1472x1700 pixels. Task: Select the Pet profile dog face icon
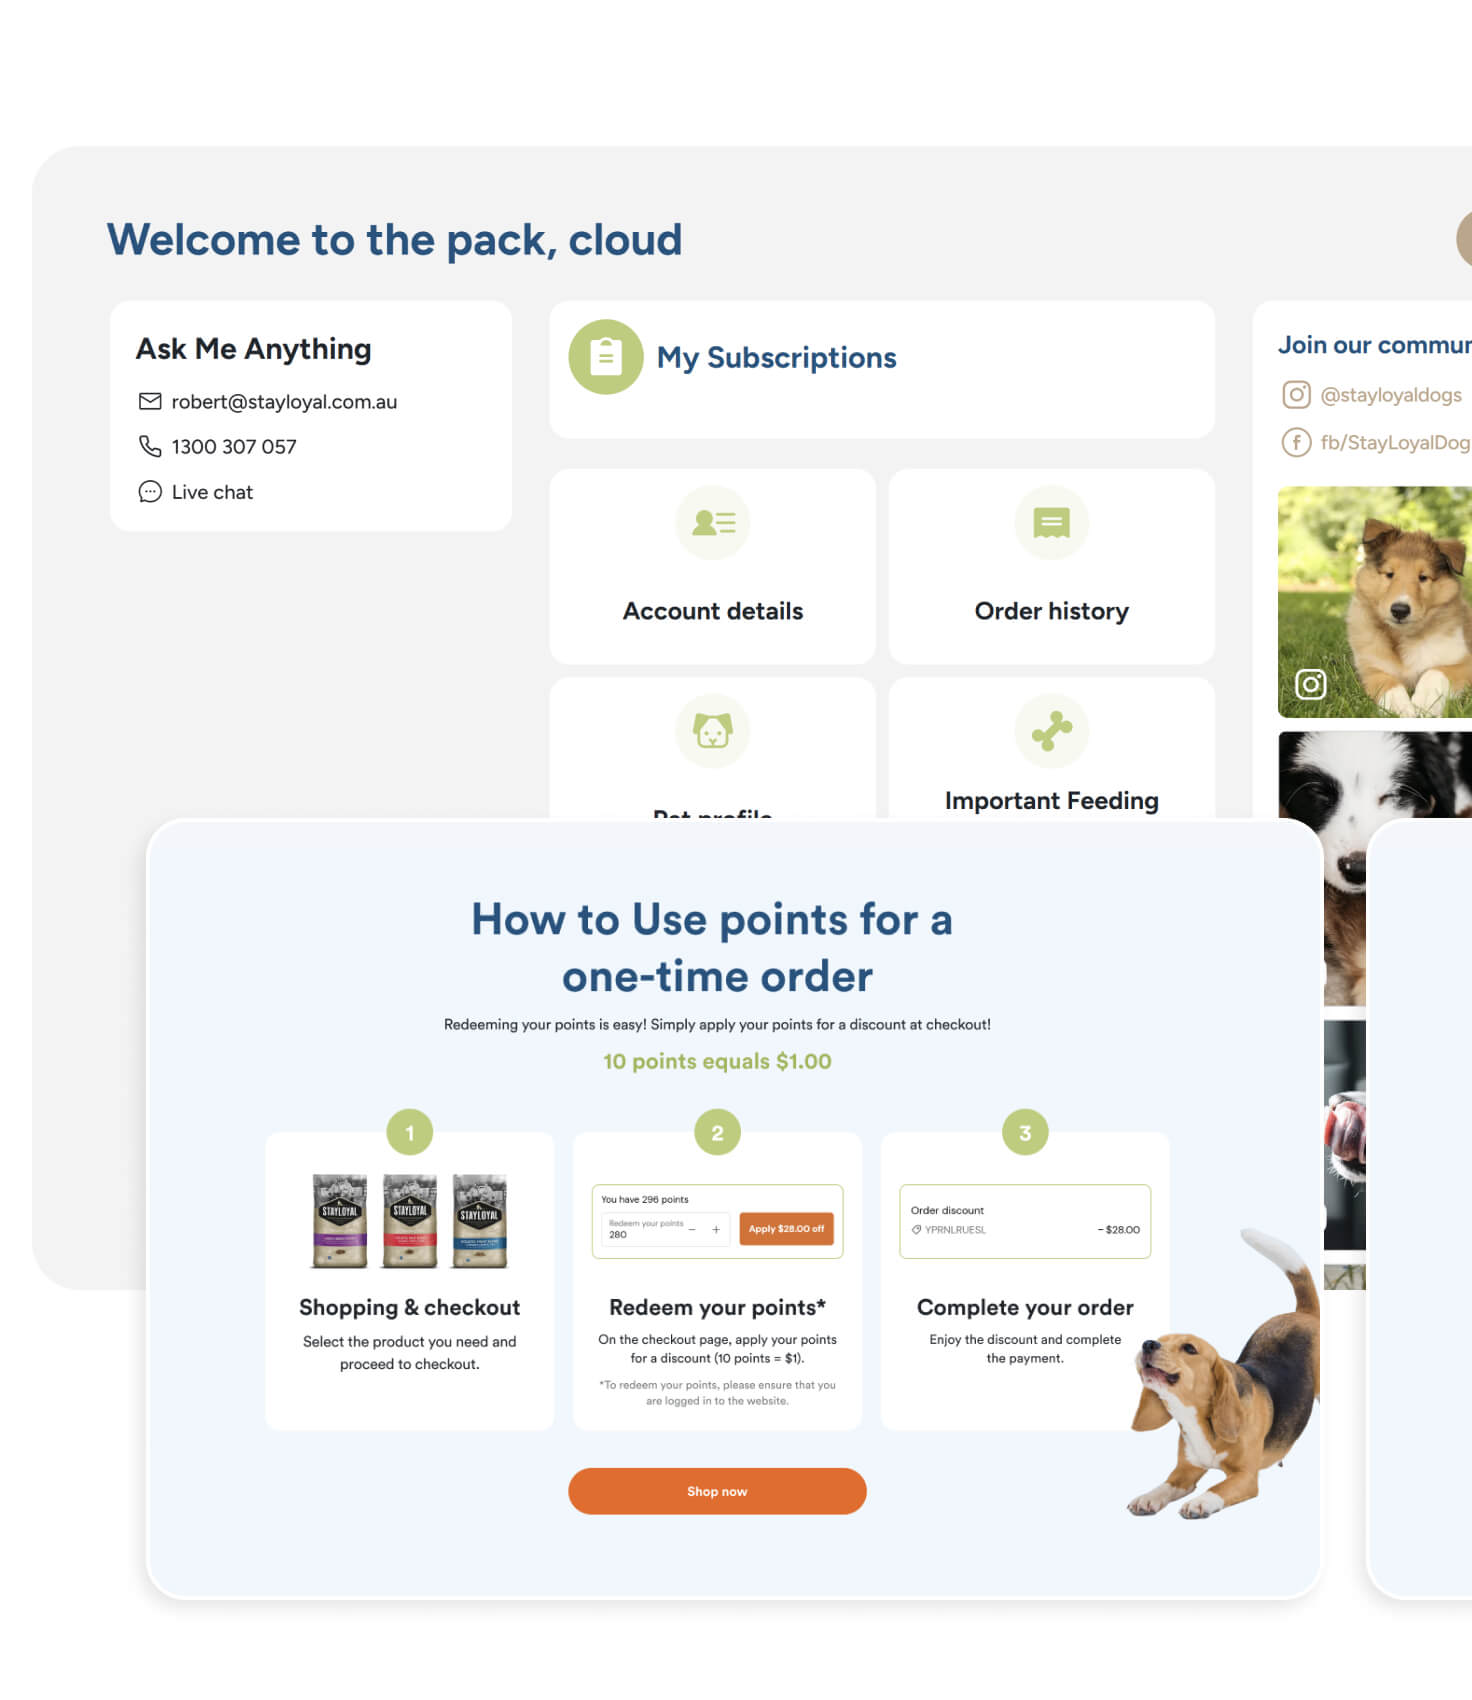pos(713,731)
